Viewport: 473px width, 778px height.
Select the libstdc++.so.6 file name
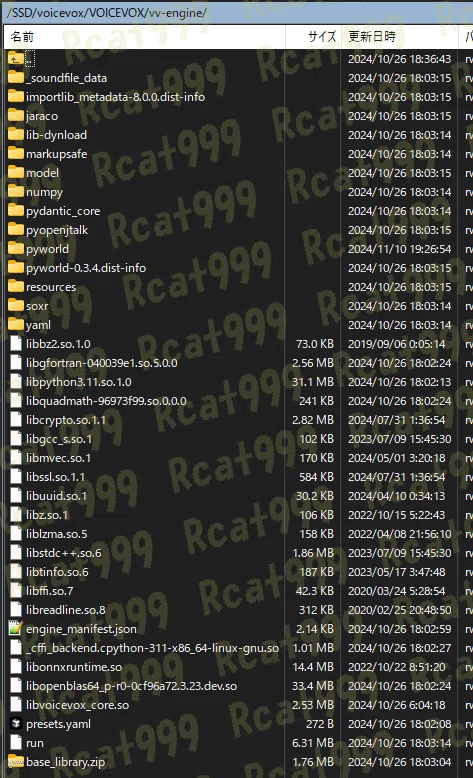64,553
